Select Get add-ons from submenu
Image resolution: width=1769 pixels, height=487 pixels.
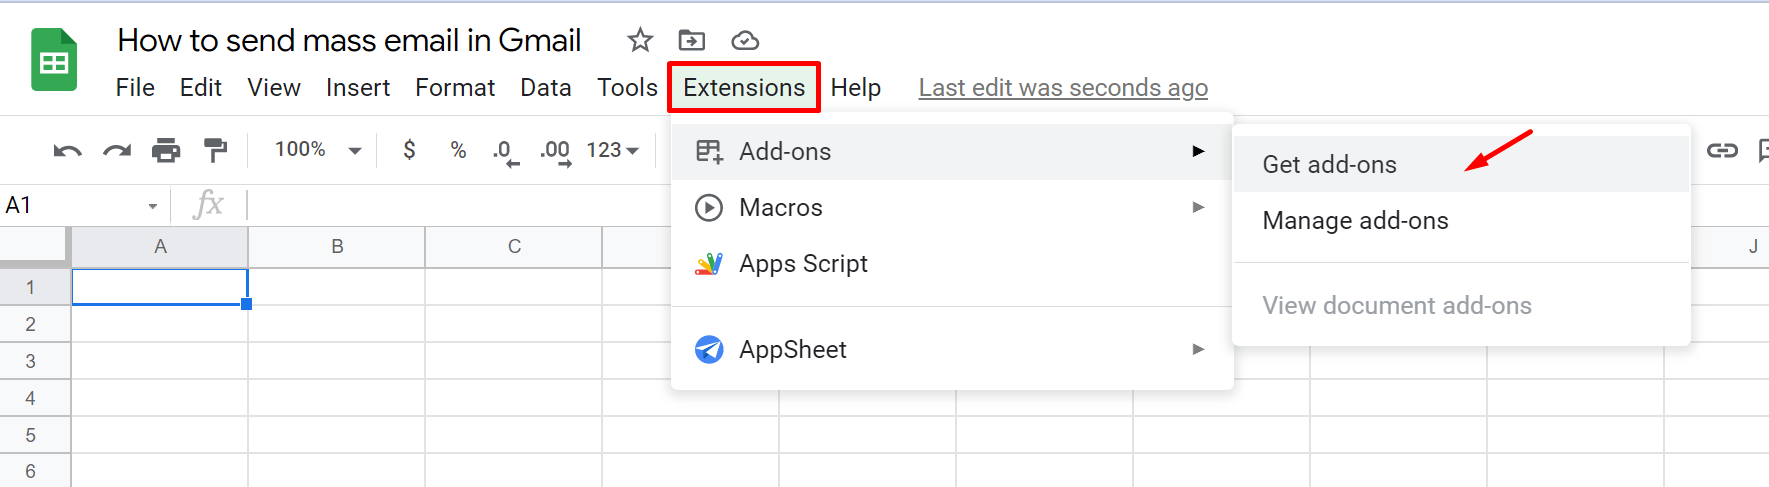tap(1330, 165)
